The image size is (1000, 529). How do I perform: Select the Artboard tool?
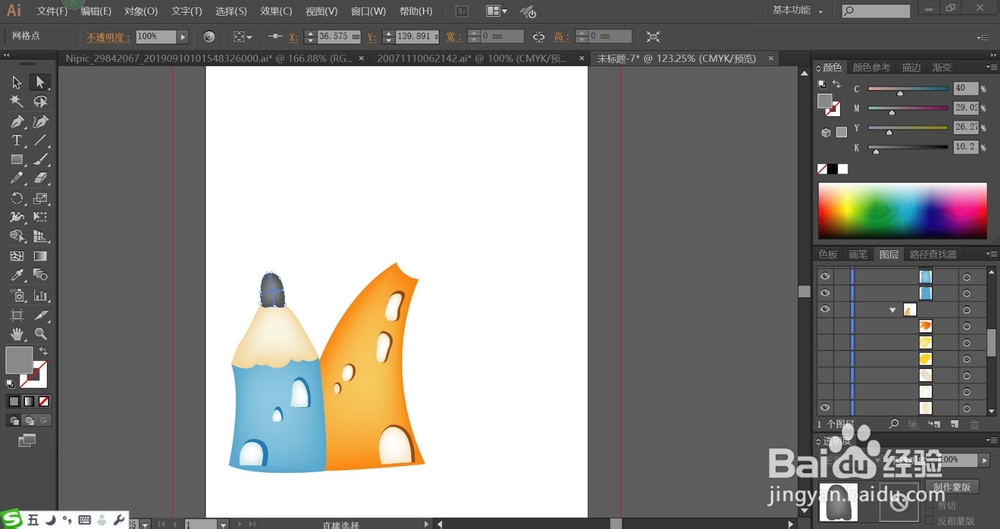[17, 315]
